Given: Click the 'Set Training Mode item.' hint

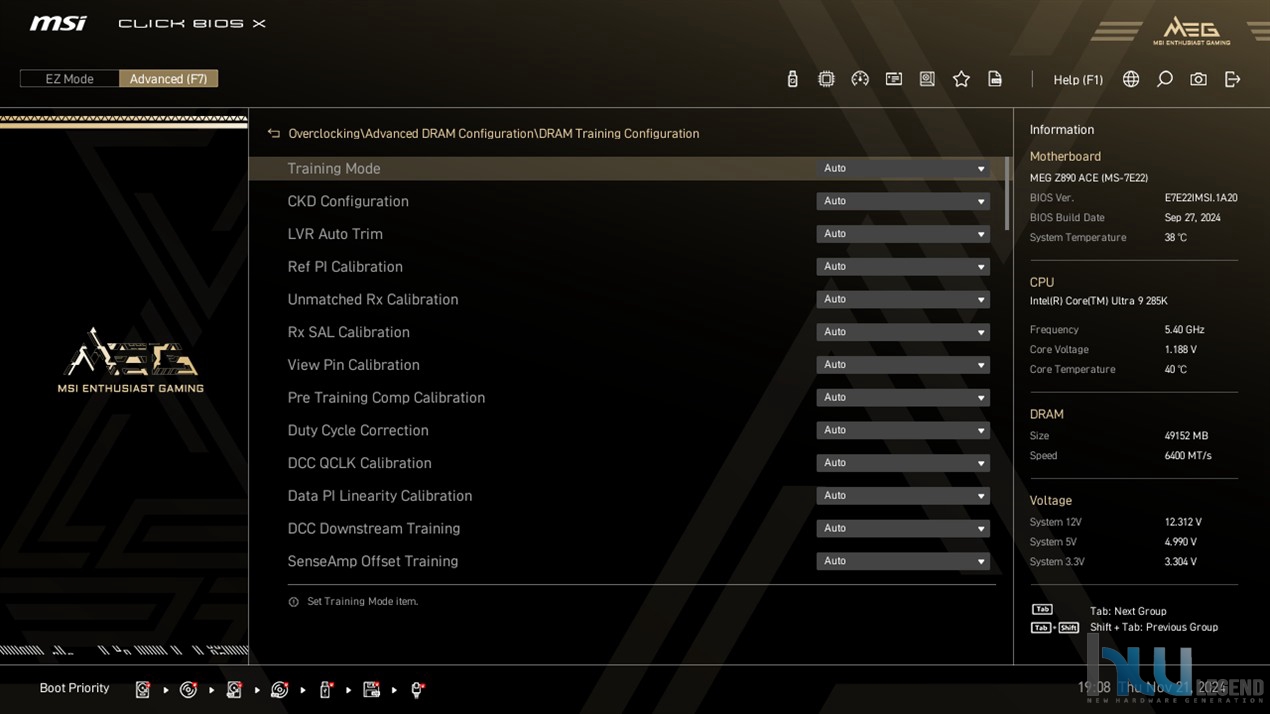Looking at the screenshot, I should (x=362, y=602).
